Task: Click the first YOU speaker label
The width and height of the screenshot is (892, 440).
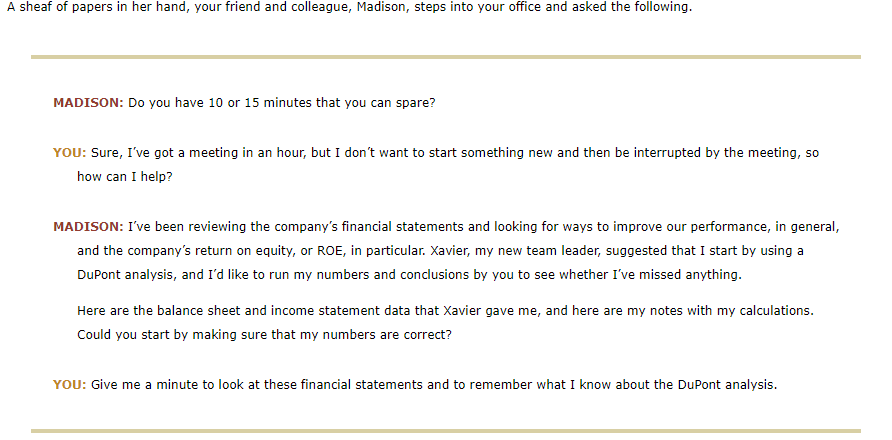Action: coord(69,153)
